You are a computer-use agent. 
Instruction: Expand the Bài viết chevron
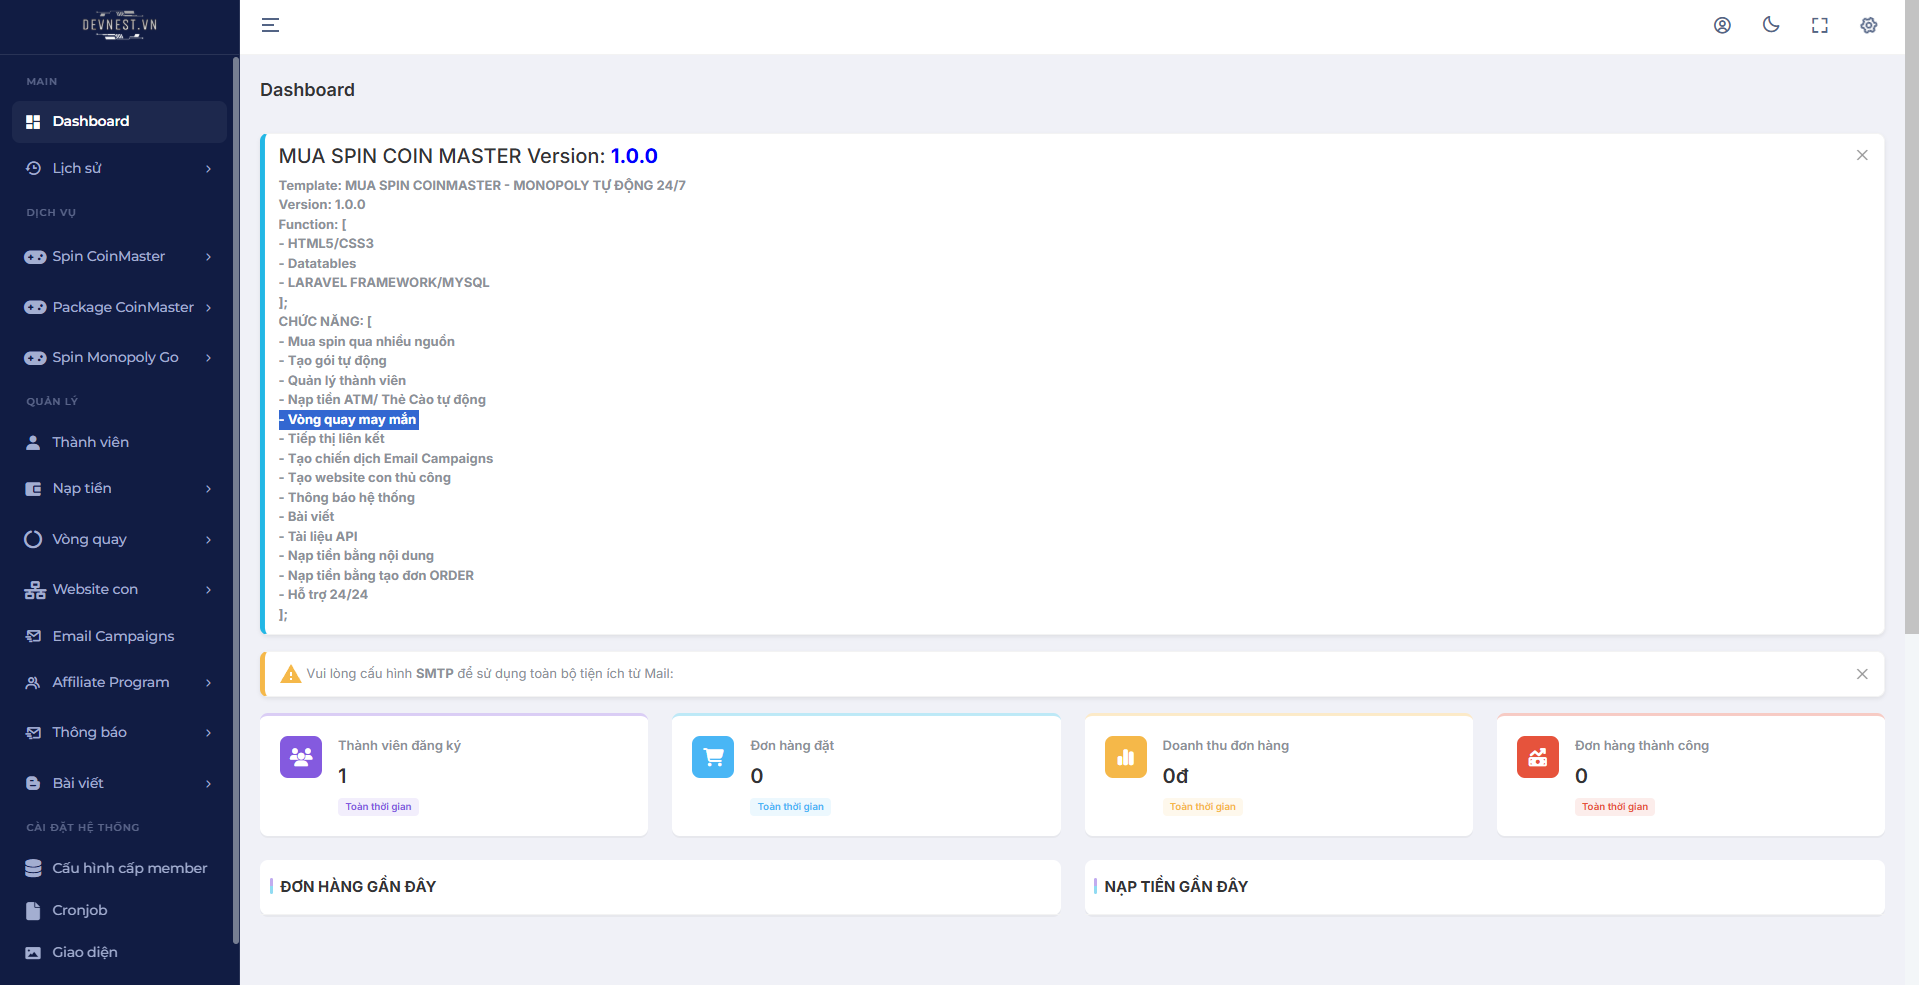pos(208,784)
